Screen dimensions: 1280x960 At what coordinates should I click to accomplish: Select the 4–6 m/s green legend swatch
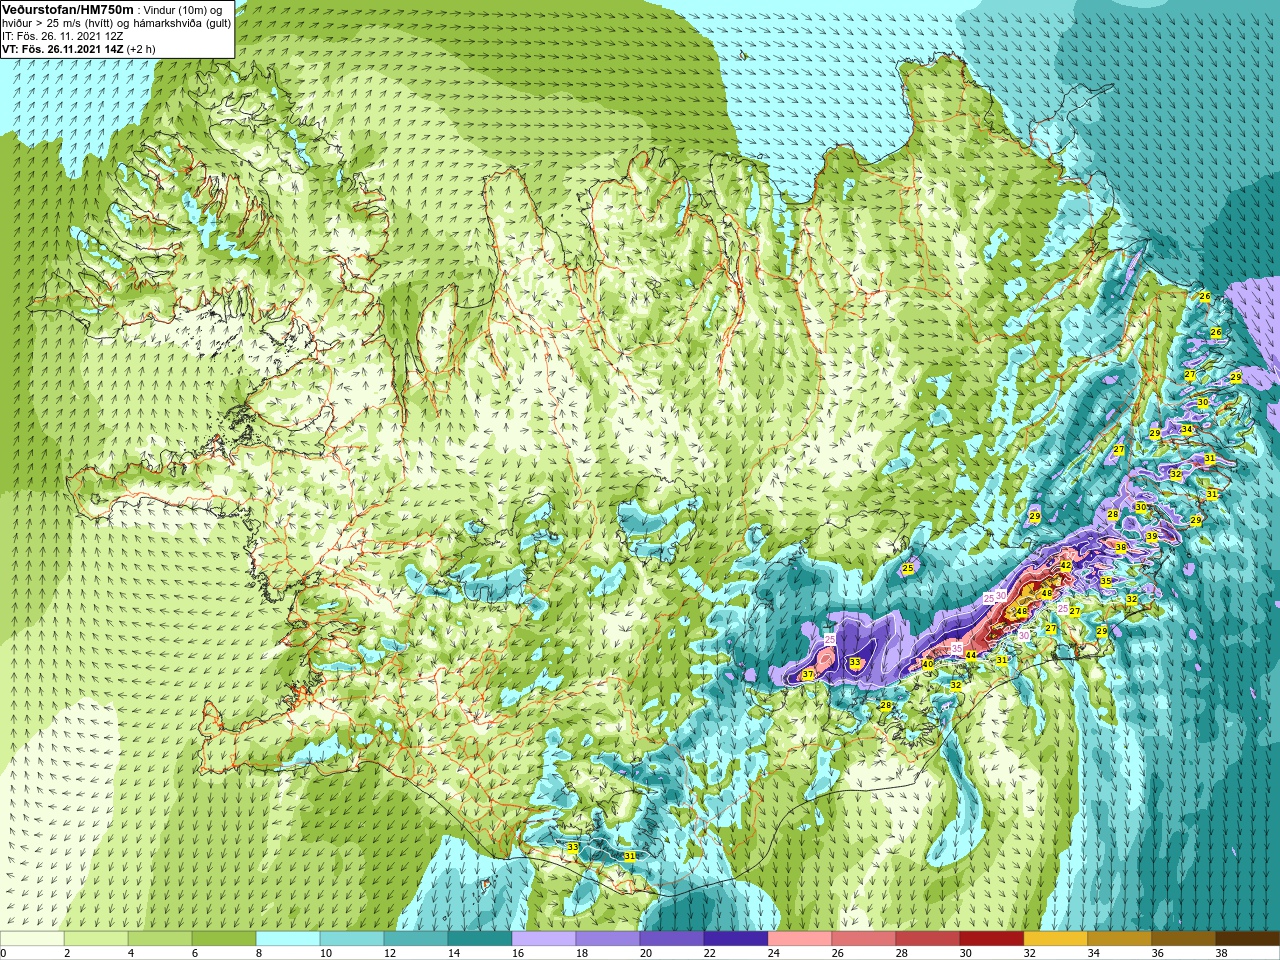pyautogui.click(x=160, y=939)
